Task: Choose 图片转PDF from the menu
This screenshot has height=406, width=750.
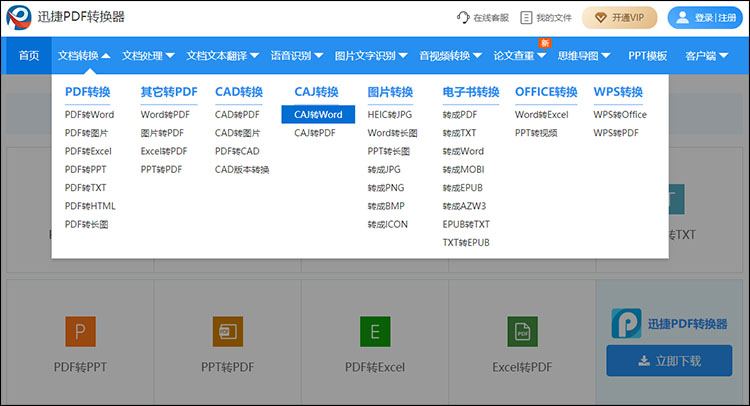Action: pyautogui.click(x=162, y=133)
